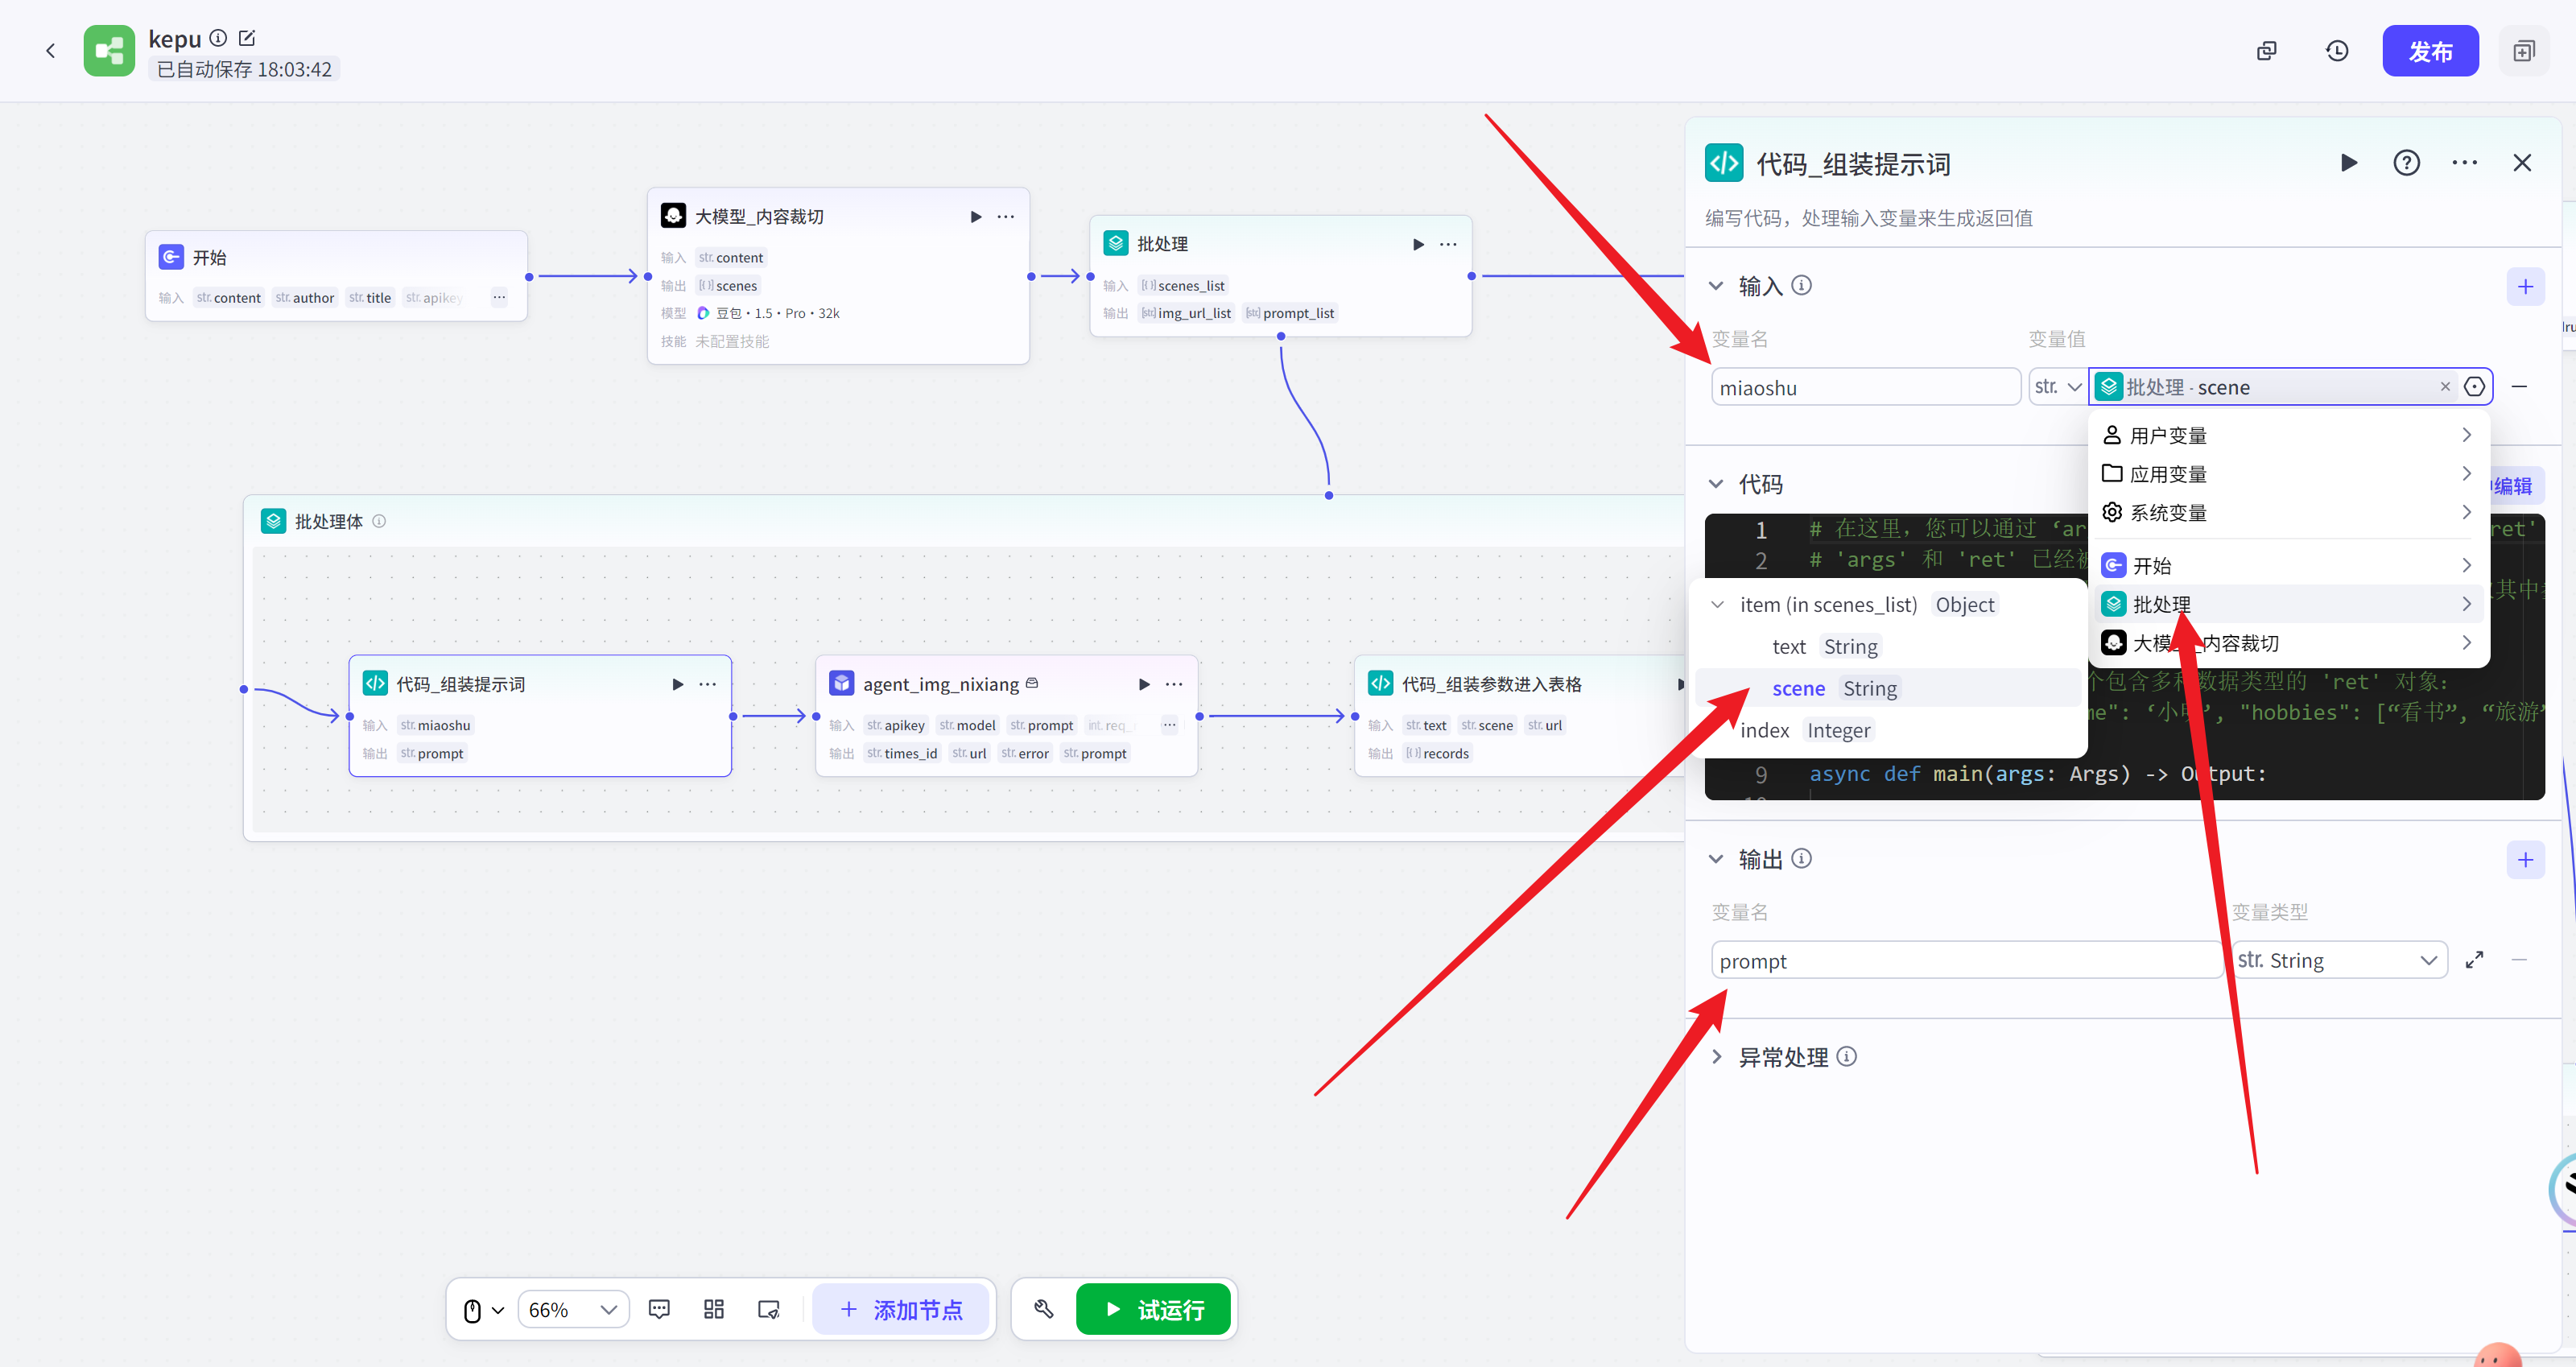Run the 批处理 node
Viewport: 2576px width, 1367px height.
pos(1418,244)
